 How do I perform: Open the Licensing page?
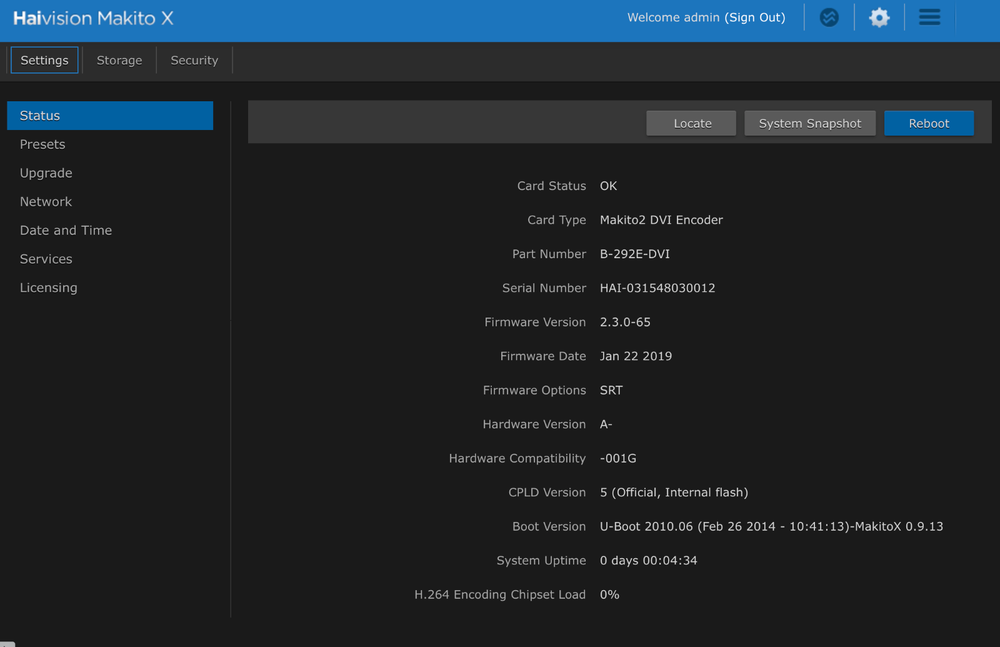pos(48,288)
